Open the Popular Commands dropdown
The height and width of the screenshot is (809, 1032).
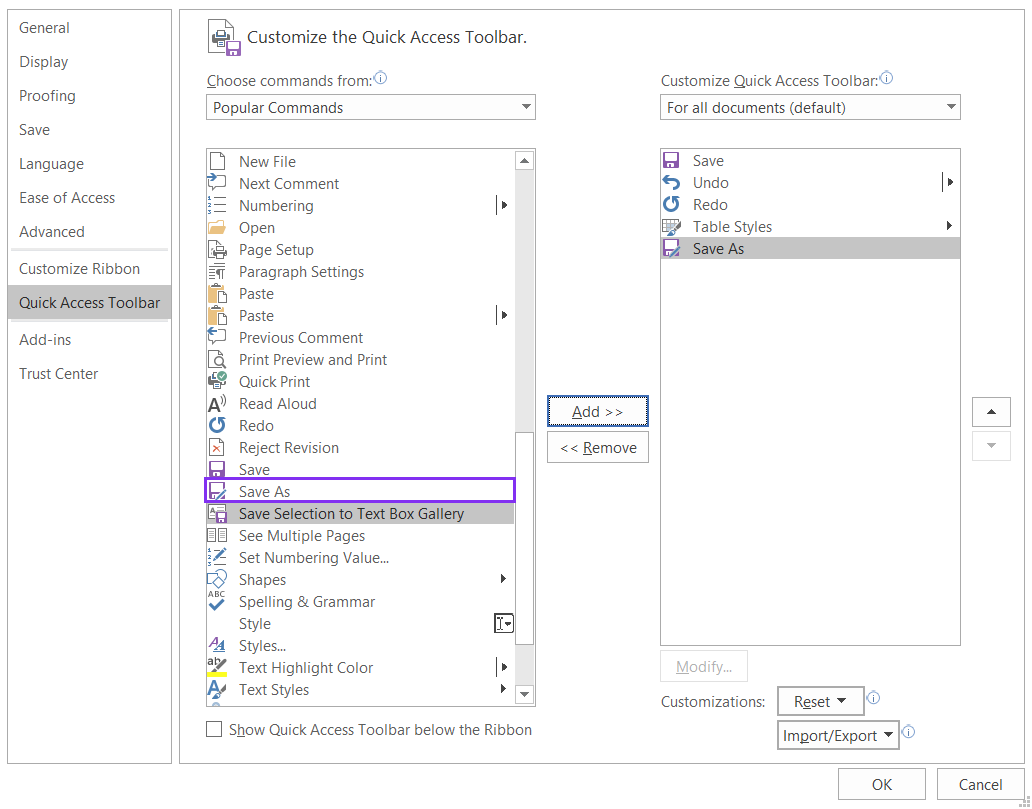click(370, 107)
